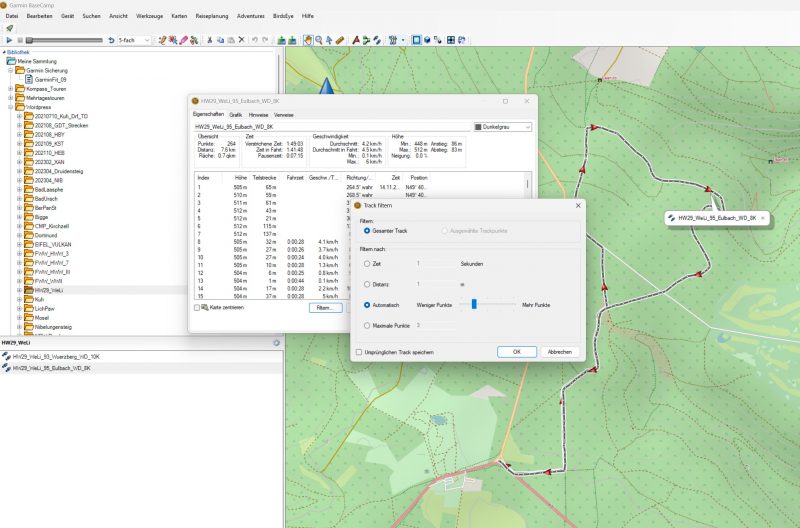Select the zoom magnifier tool
The image size is (800, 528).
(318, 40)
